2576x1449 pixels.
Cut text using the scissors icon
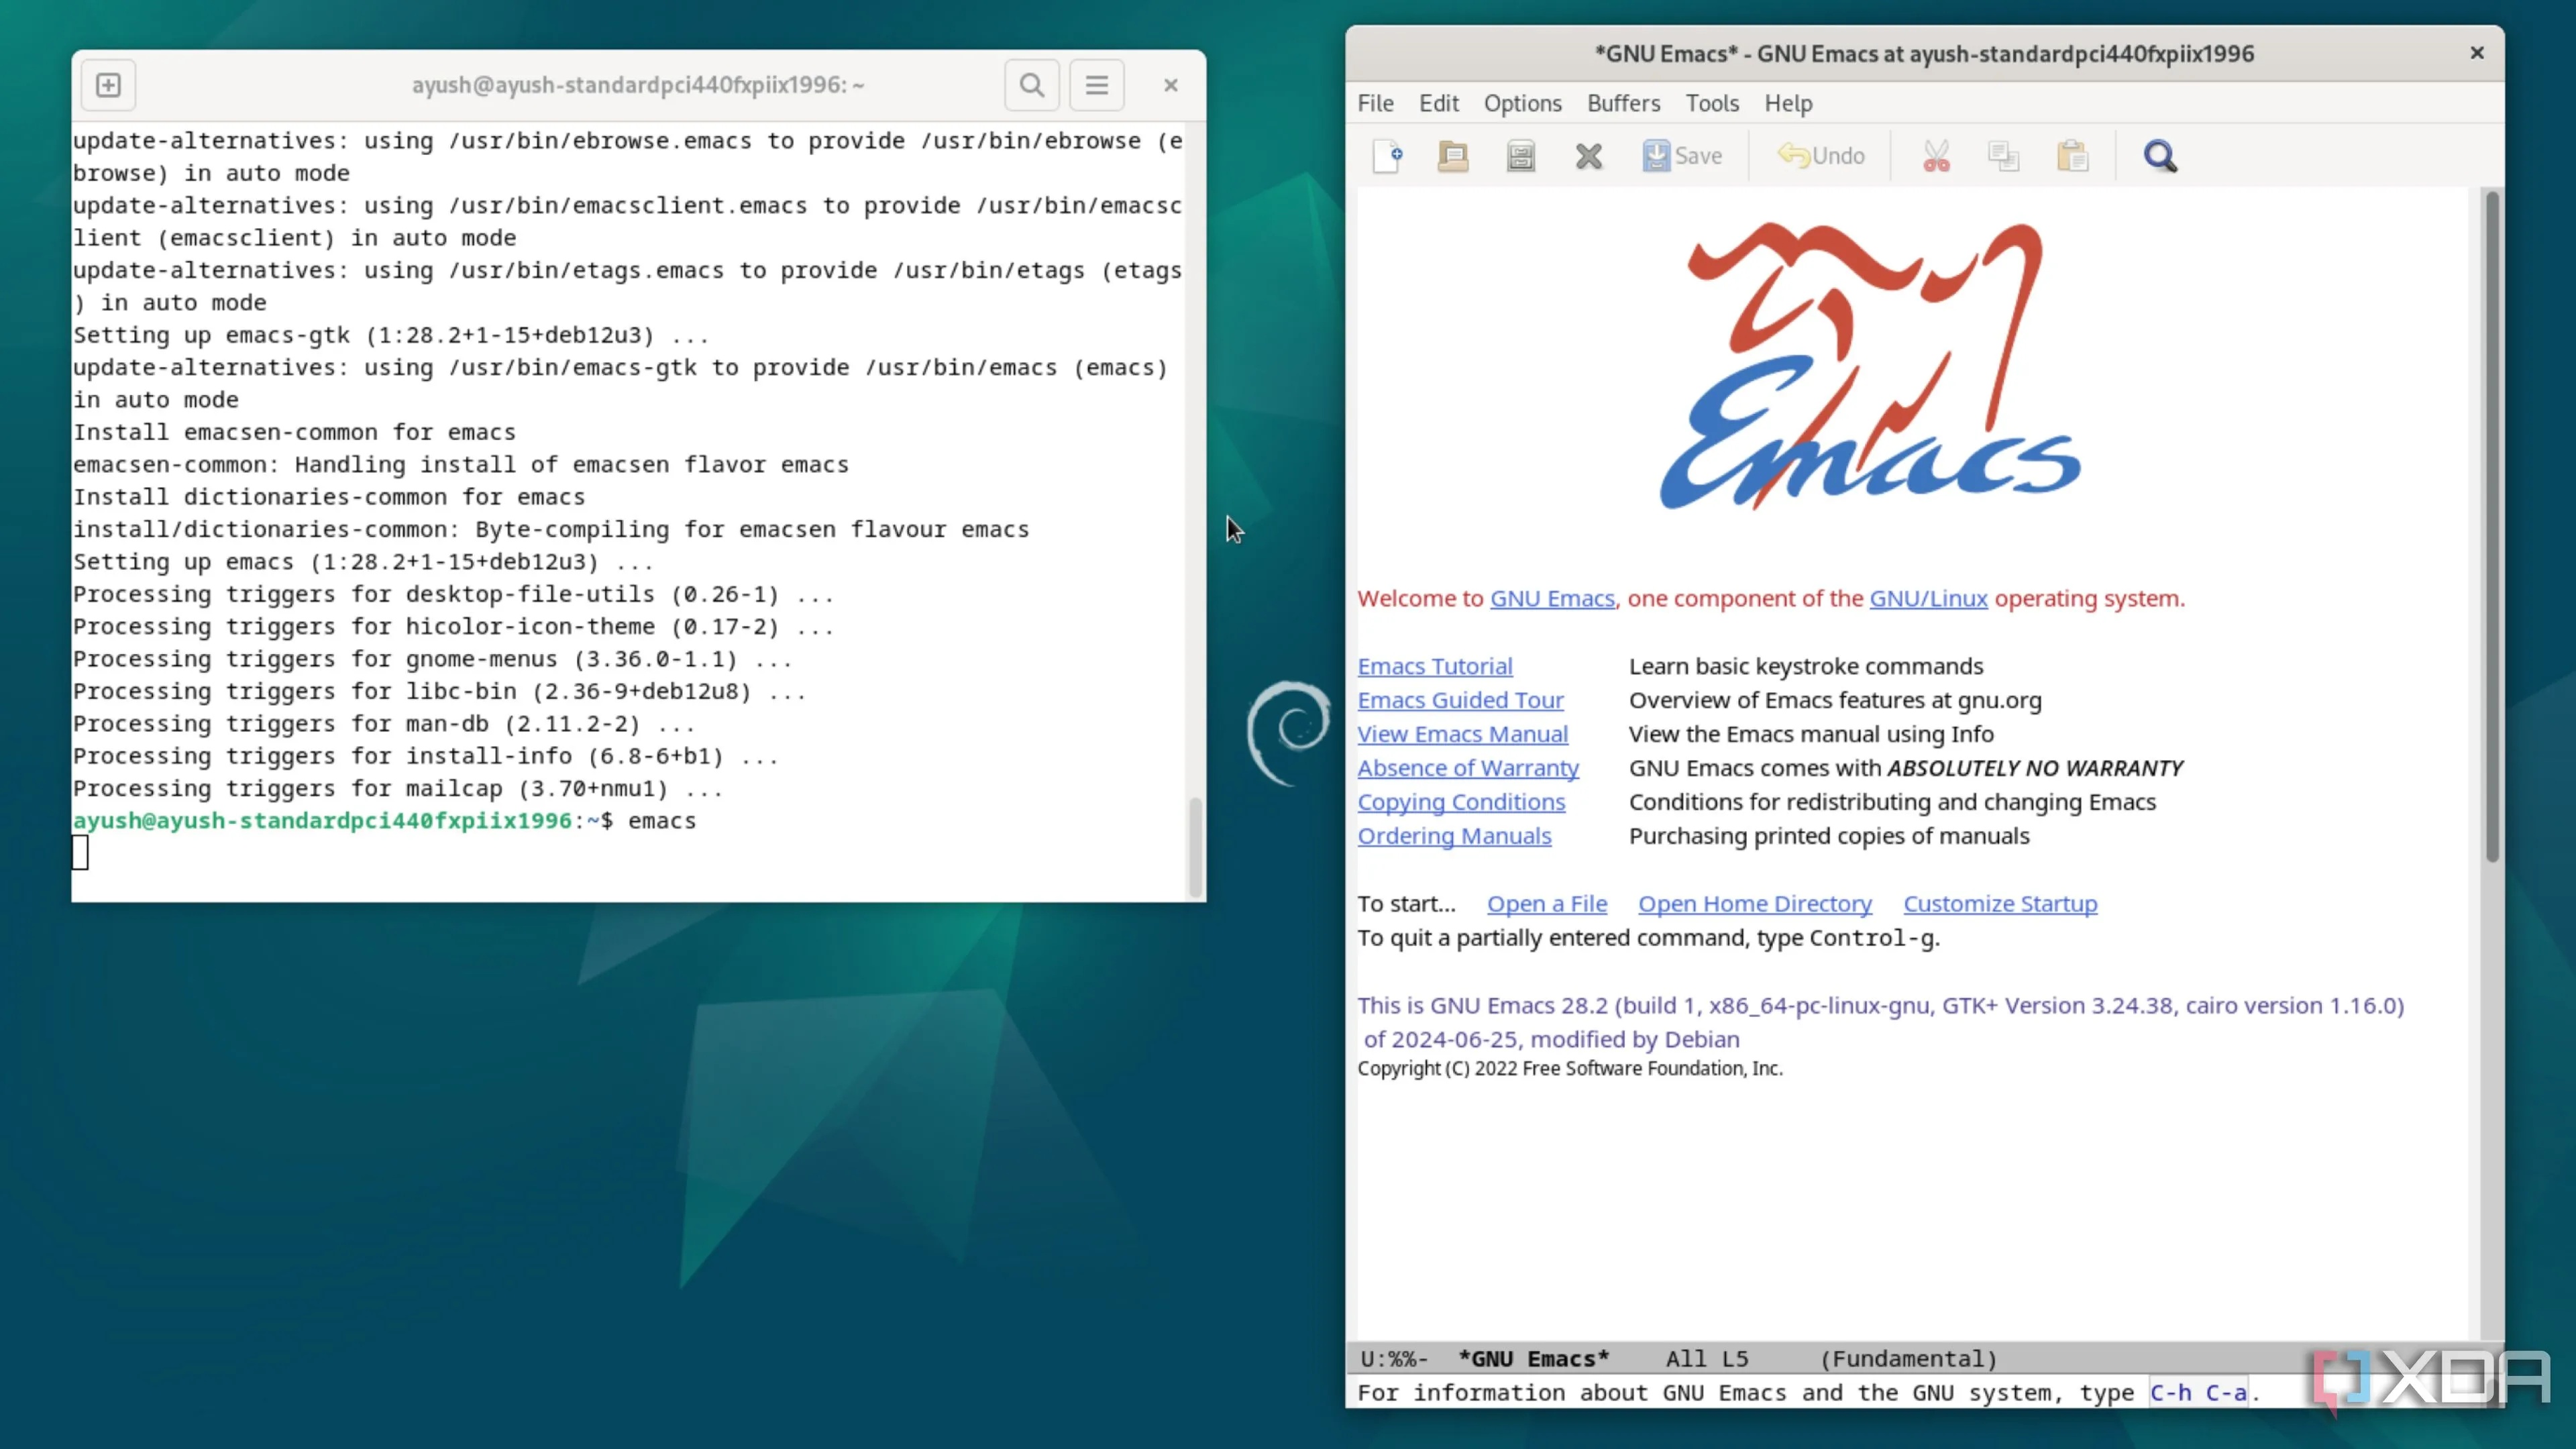[x=1936, y=156]
